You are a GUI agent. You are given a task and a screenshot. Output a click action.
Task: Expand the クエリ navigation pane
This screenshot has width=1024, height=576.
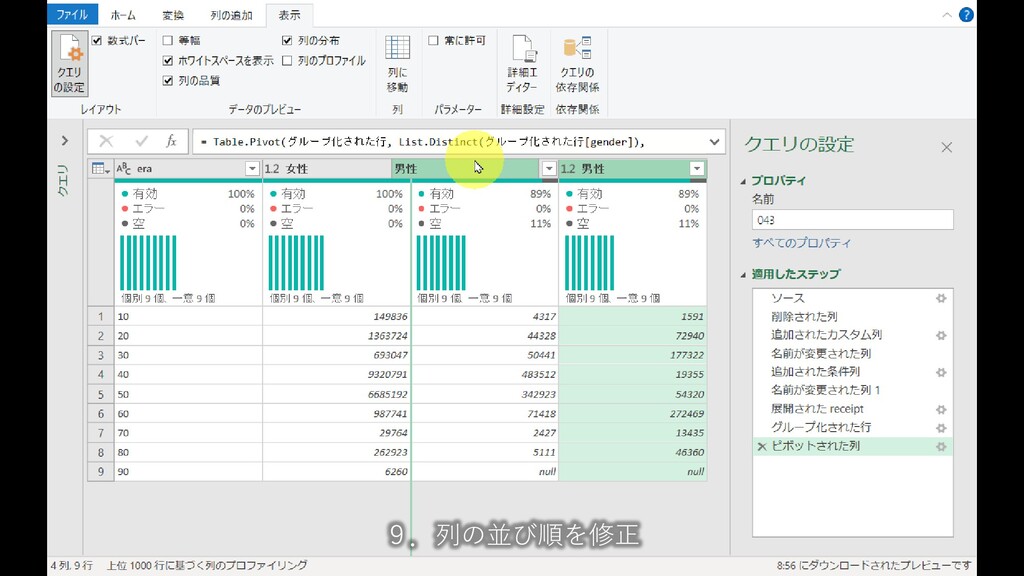64,141
